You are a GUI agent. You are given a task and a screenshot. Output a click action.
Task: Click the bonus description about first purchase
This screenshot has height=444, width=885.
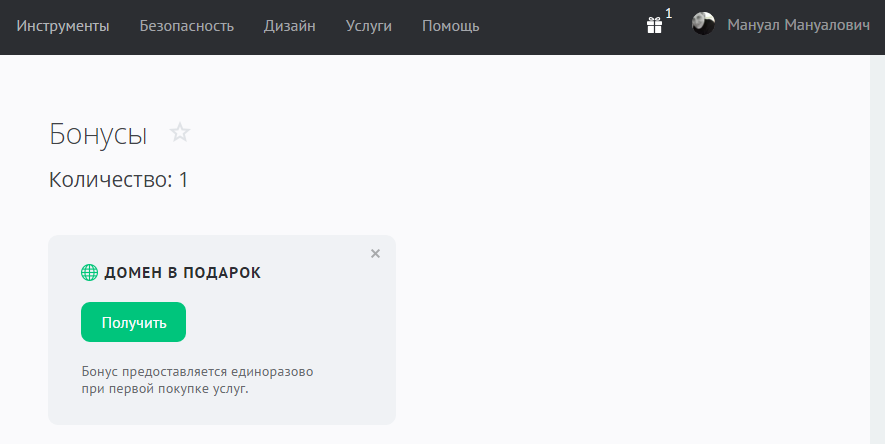pos(197,380)
